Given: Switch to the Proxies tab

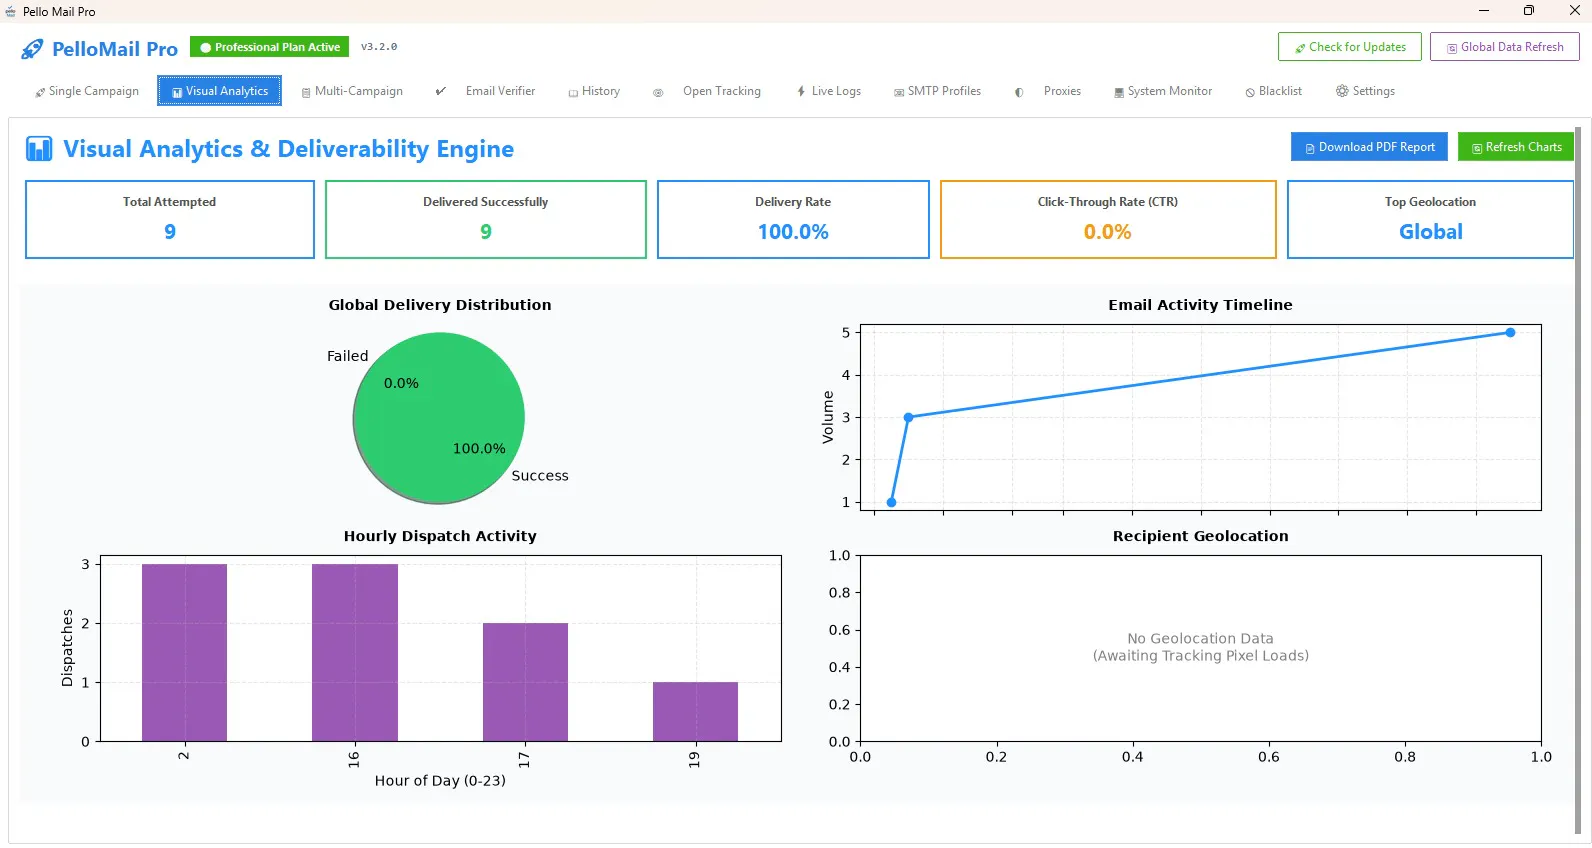Looking at the screenshot, I should click(1048, 91).
